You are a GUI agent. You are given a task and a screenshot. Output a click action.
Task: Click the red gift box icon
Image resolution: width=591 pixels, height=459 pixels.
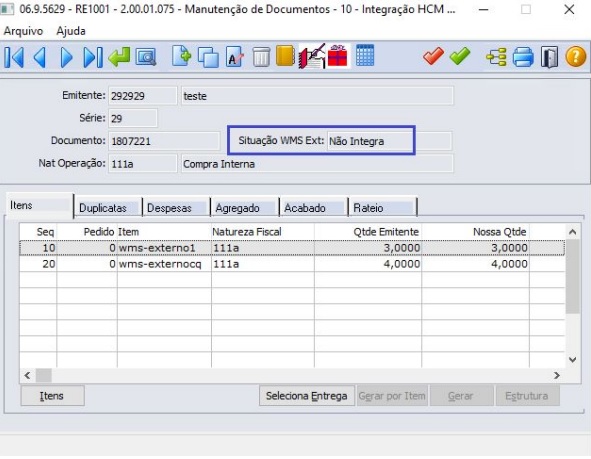338,56
